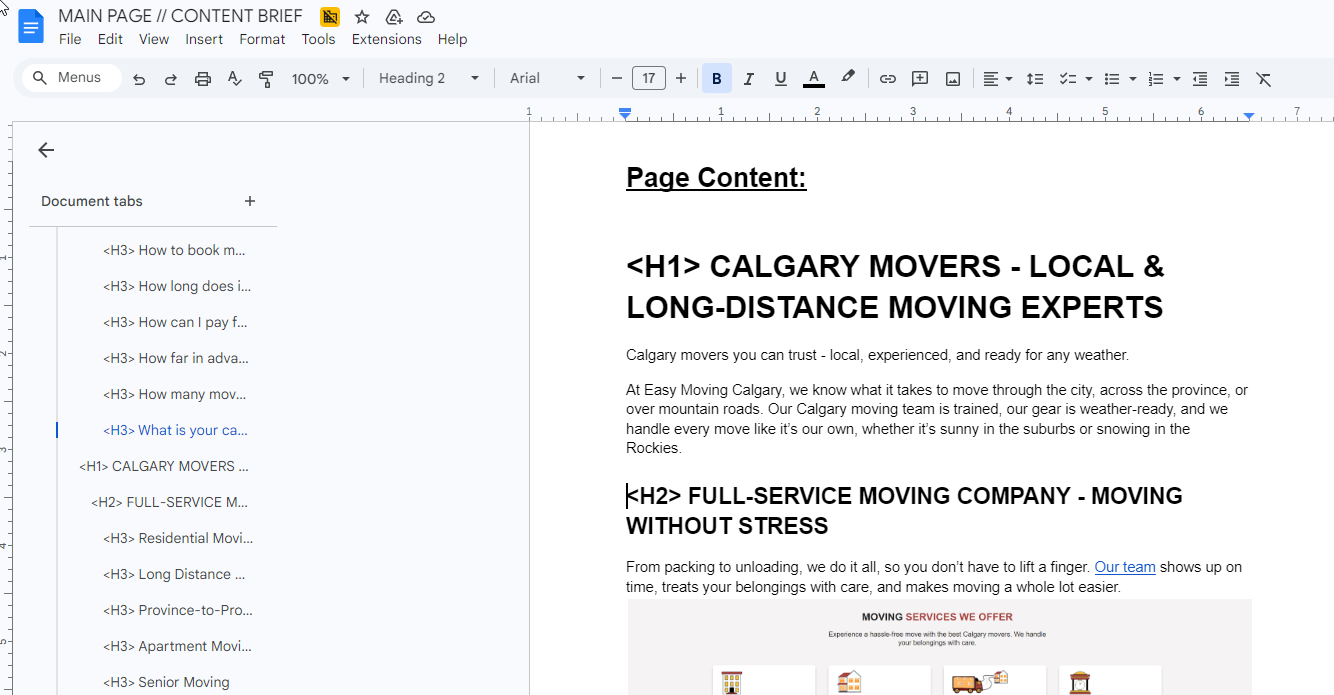Click the Add comment icon
The height and width of the screenshot is (695, 1334).
coord(920,79)
